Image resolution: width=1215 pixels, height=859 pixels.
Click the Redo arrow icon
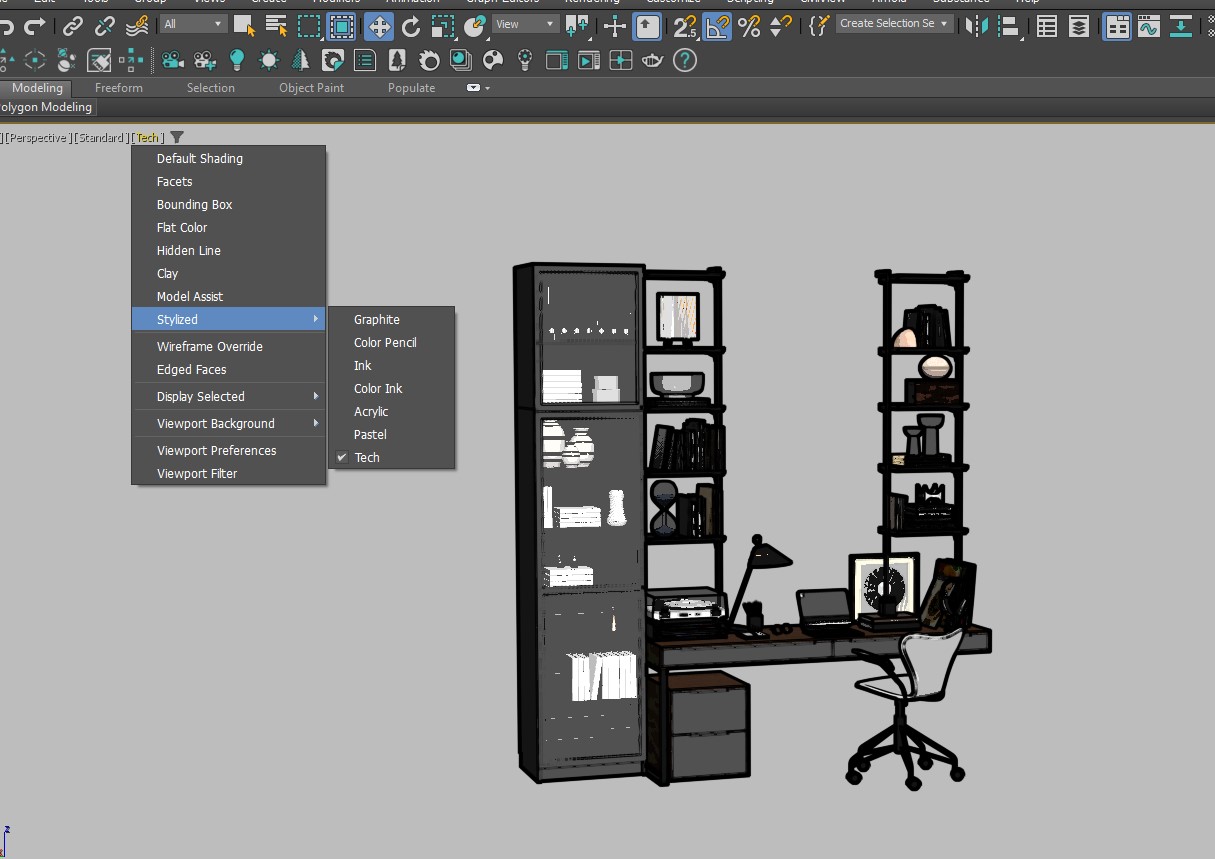click(x=35, y=26)
